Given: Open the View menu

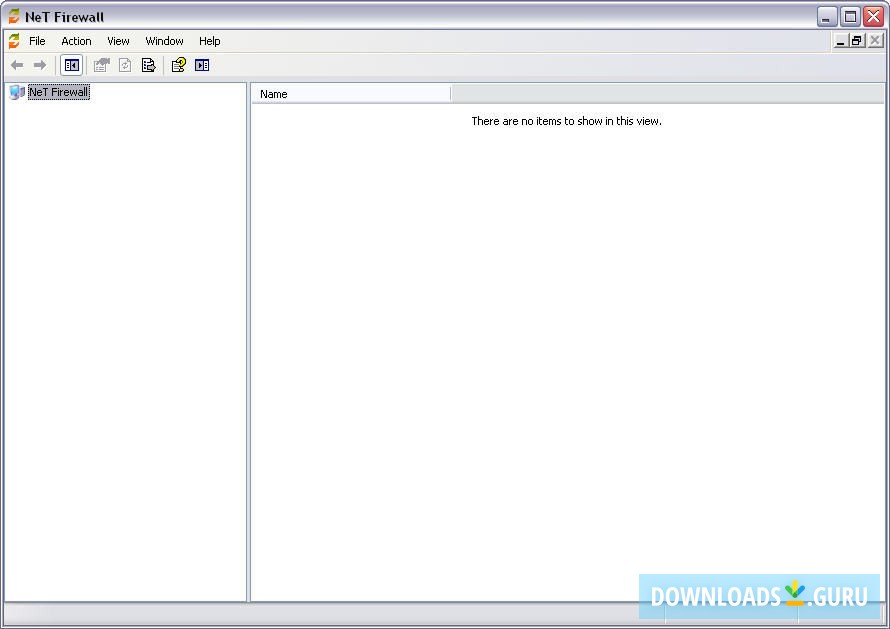Looking at the screenshot, I should pos(118,41).
